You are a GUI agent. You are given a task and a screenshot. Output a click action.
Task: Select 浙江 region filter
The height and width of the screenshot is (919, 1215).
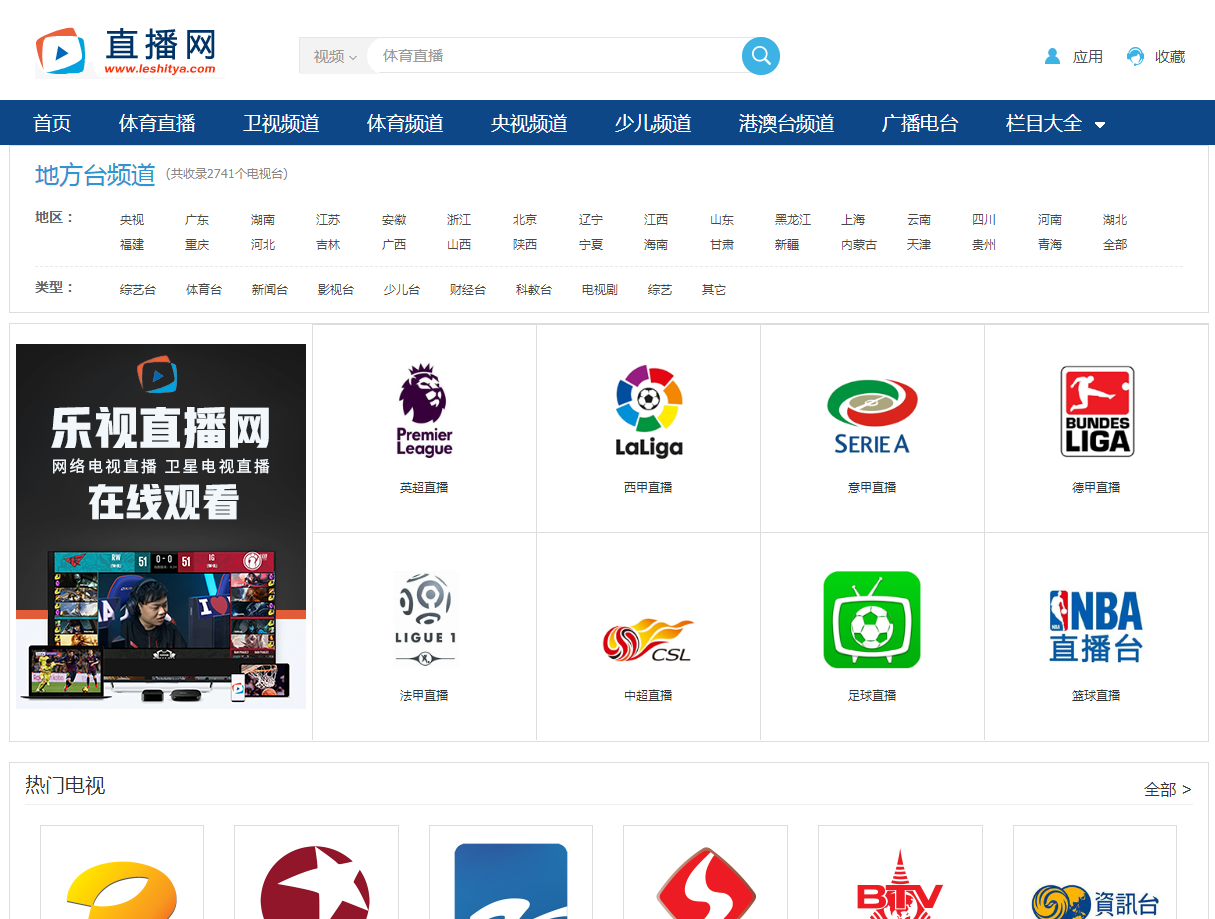pyautogui.click(x=459, y=219)
